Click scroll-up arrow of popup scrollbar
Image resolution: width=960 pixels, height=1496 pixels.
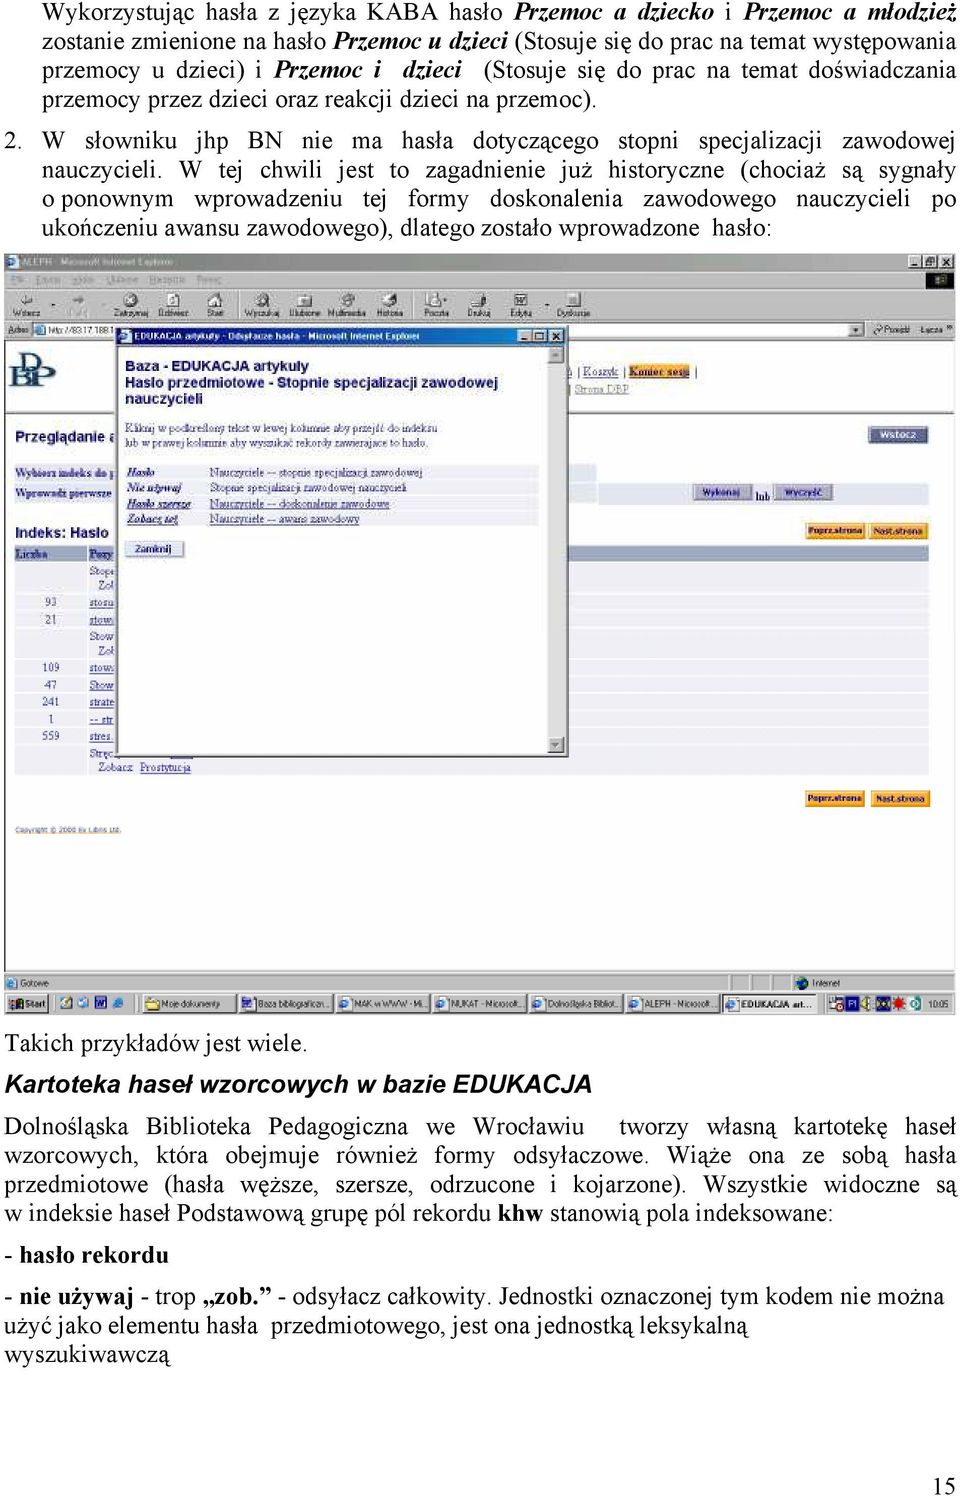point(557,355)
